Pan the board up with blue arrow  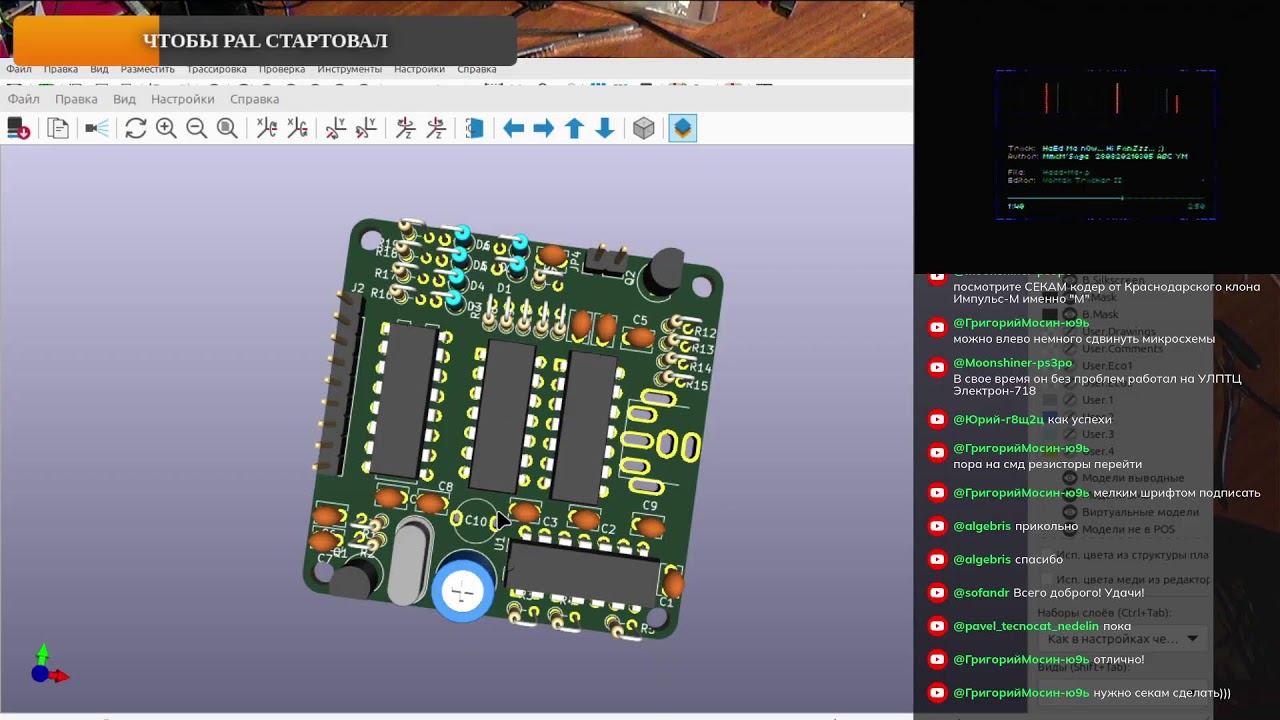(574, 128)
